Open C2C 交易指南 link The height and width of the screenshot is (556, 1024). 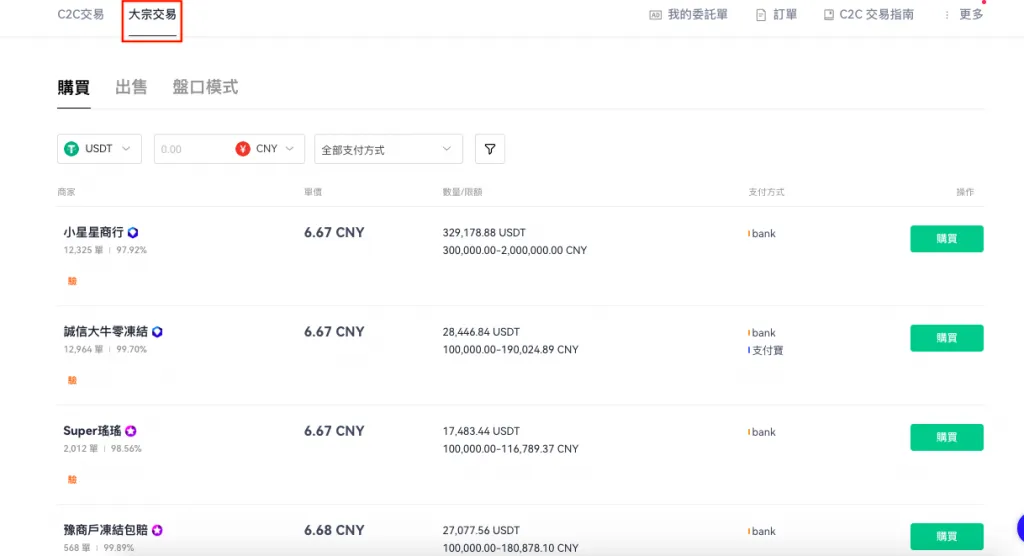[x=868, y=15]
